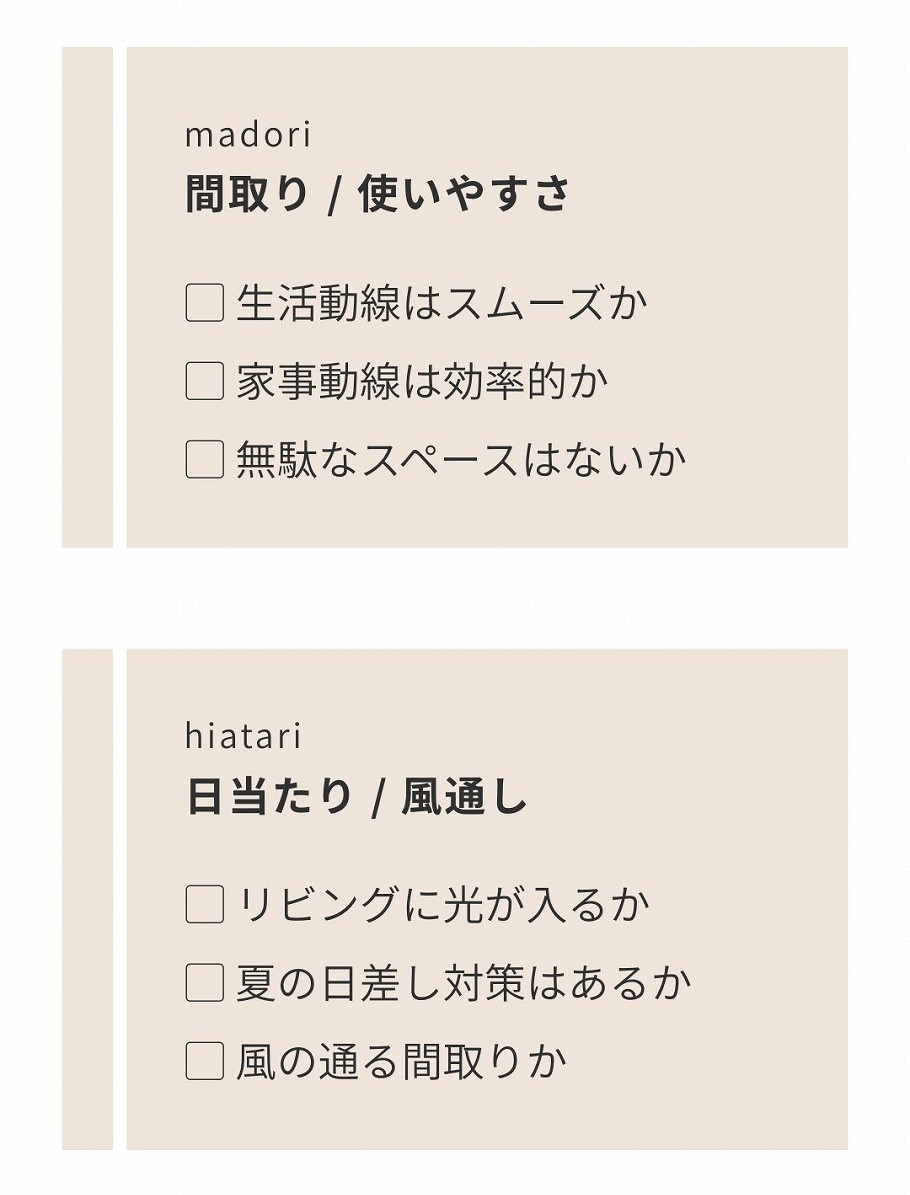Click empty area right of madori title
Viewport: 910px width, 1195px height.
click(x=710, y=195)
